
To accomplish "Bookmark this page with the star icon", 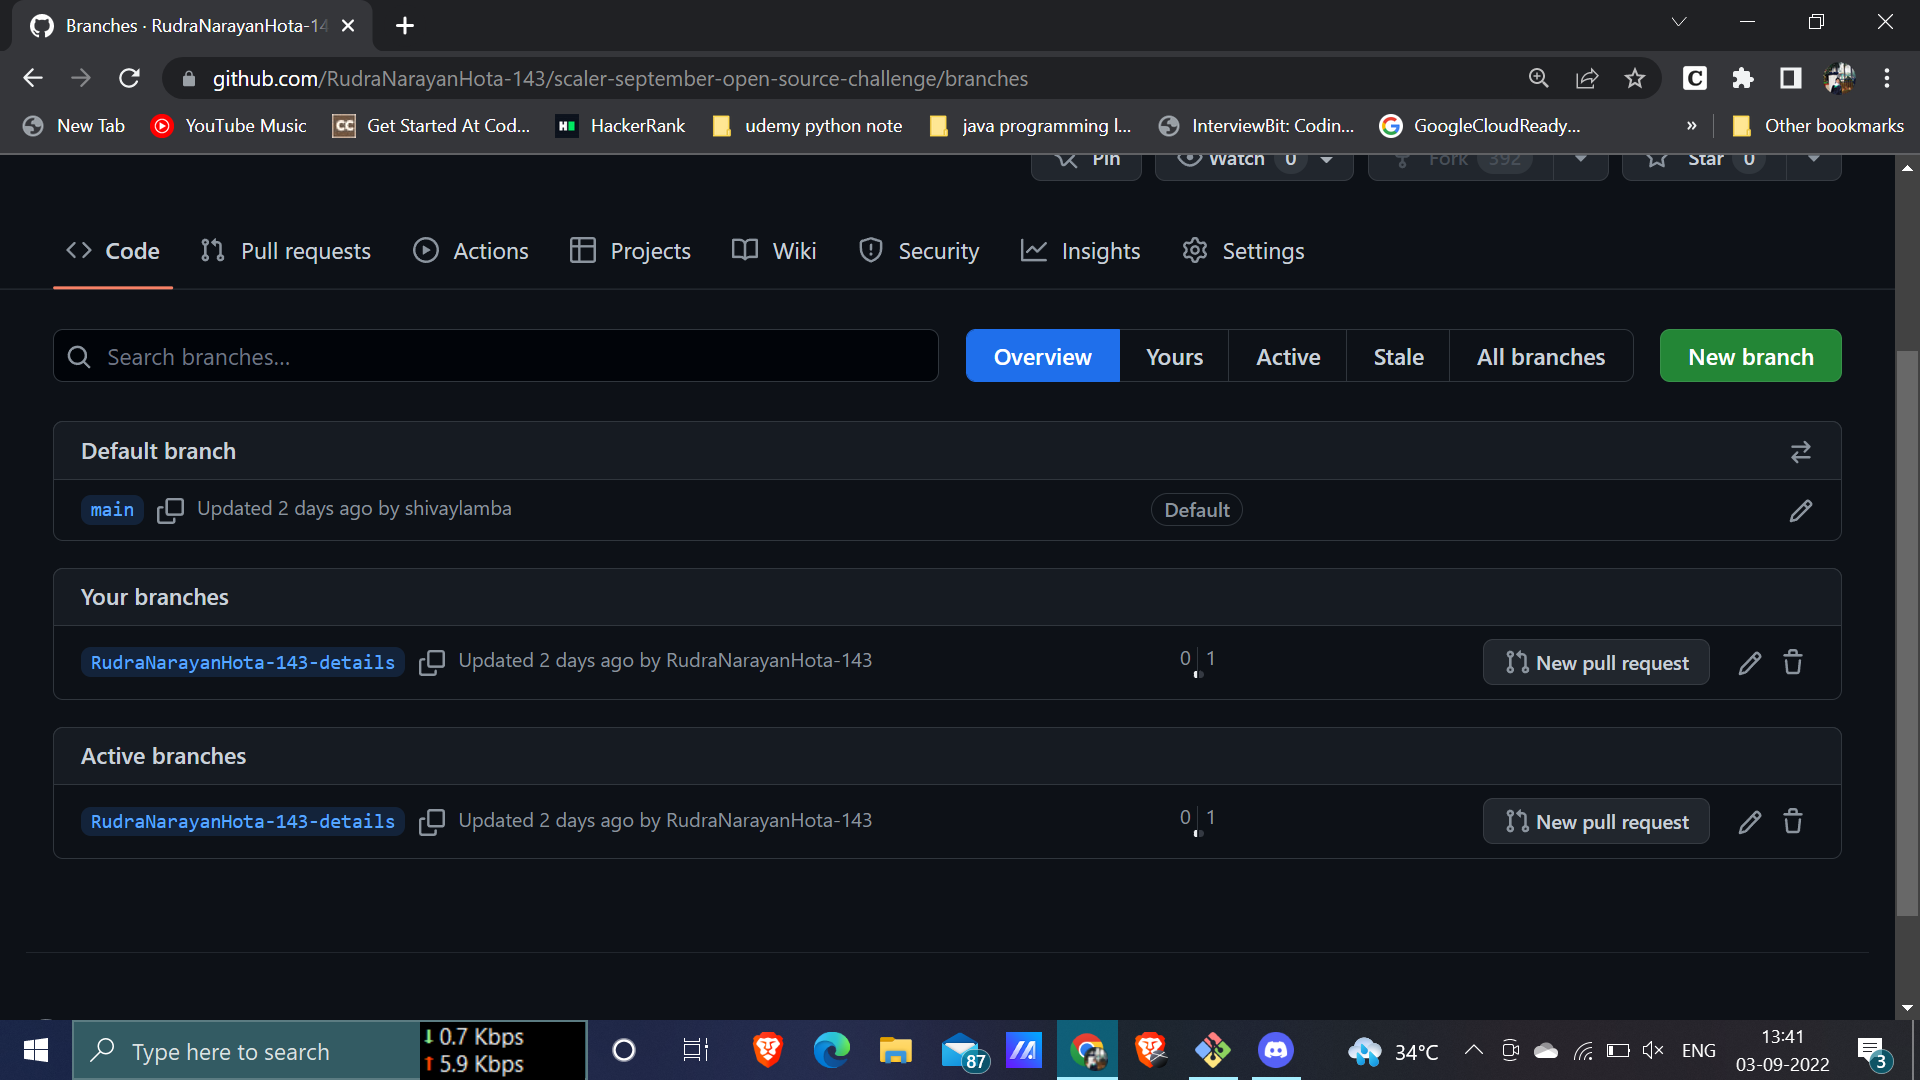I will click(1636, 78).
